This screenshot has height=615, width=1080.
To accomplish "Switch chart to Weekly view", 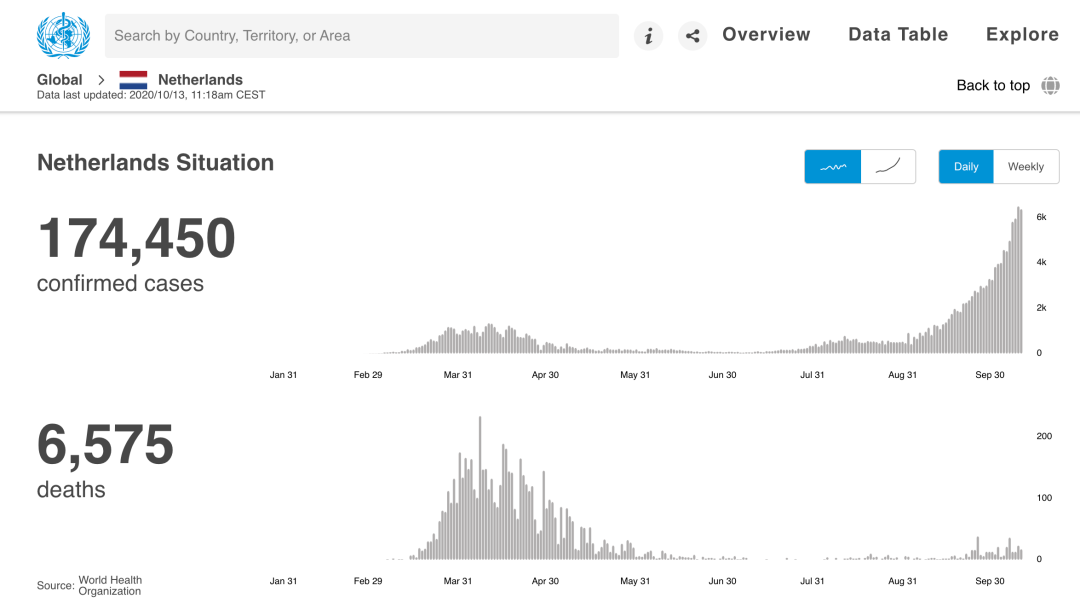I will coord(1026,167).
